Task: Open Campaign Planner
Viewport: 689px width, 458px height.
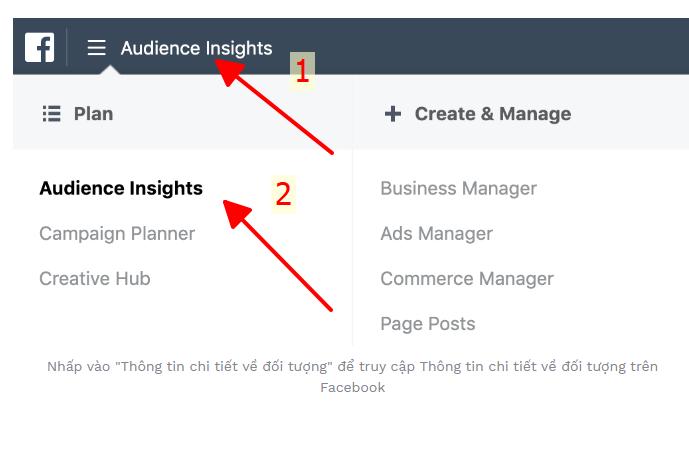Action: (117, 234)
